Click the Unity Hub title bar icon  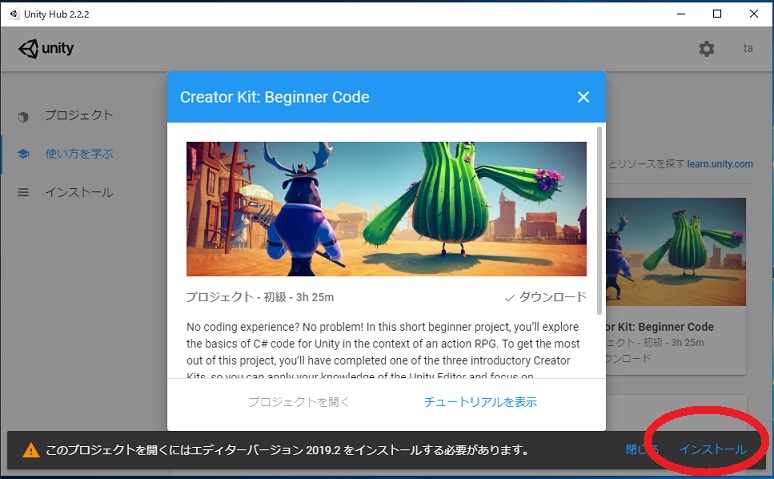(x=14, y=14)
